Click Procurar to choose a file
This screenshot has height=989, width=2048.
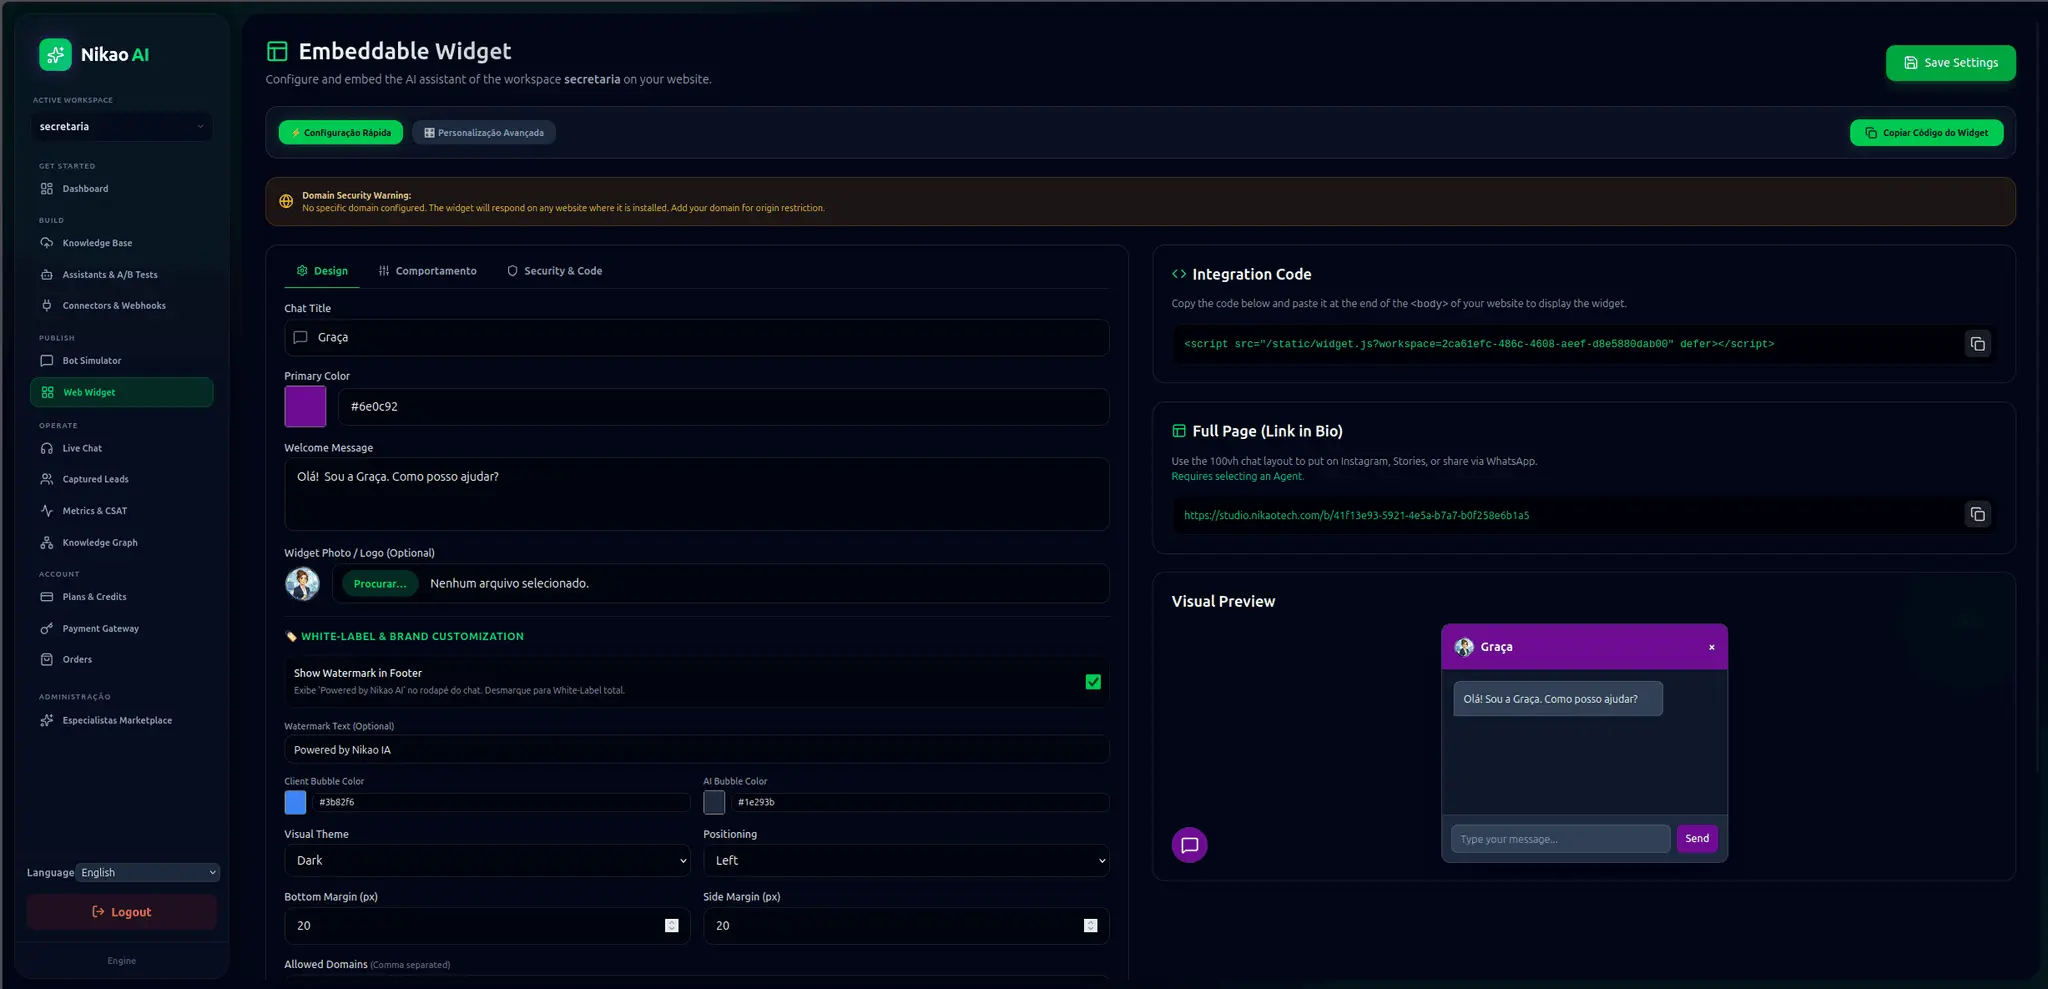[380, 584]
